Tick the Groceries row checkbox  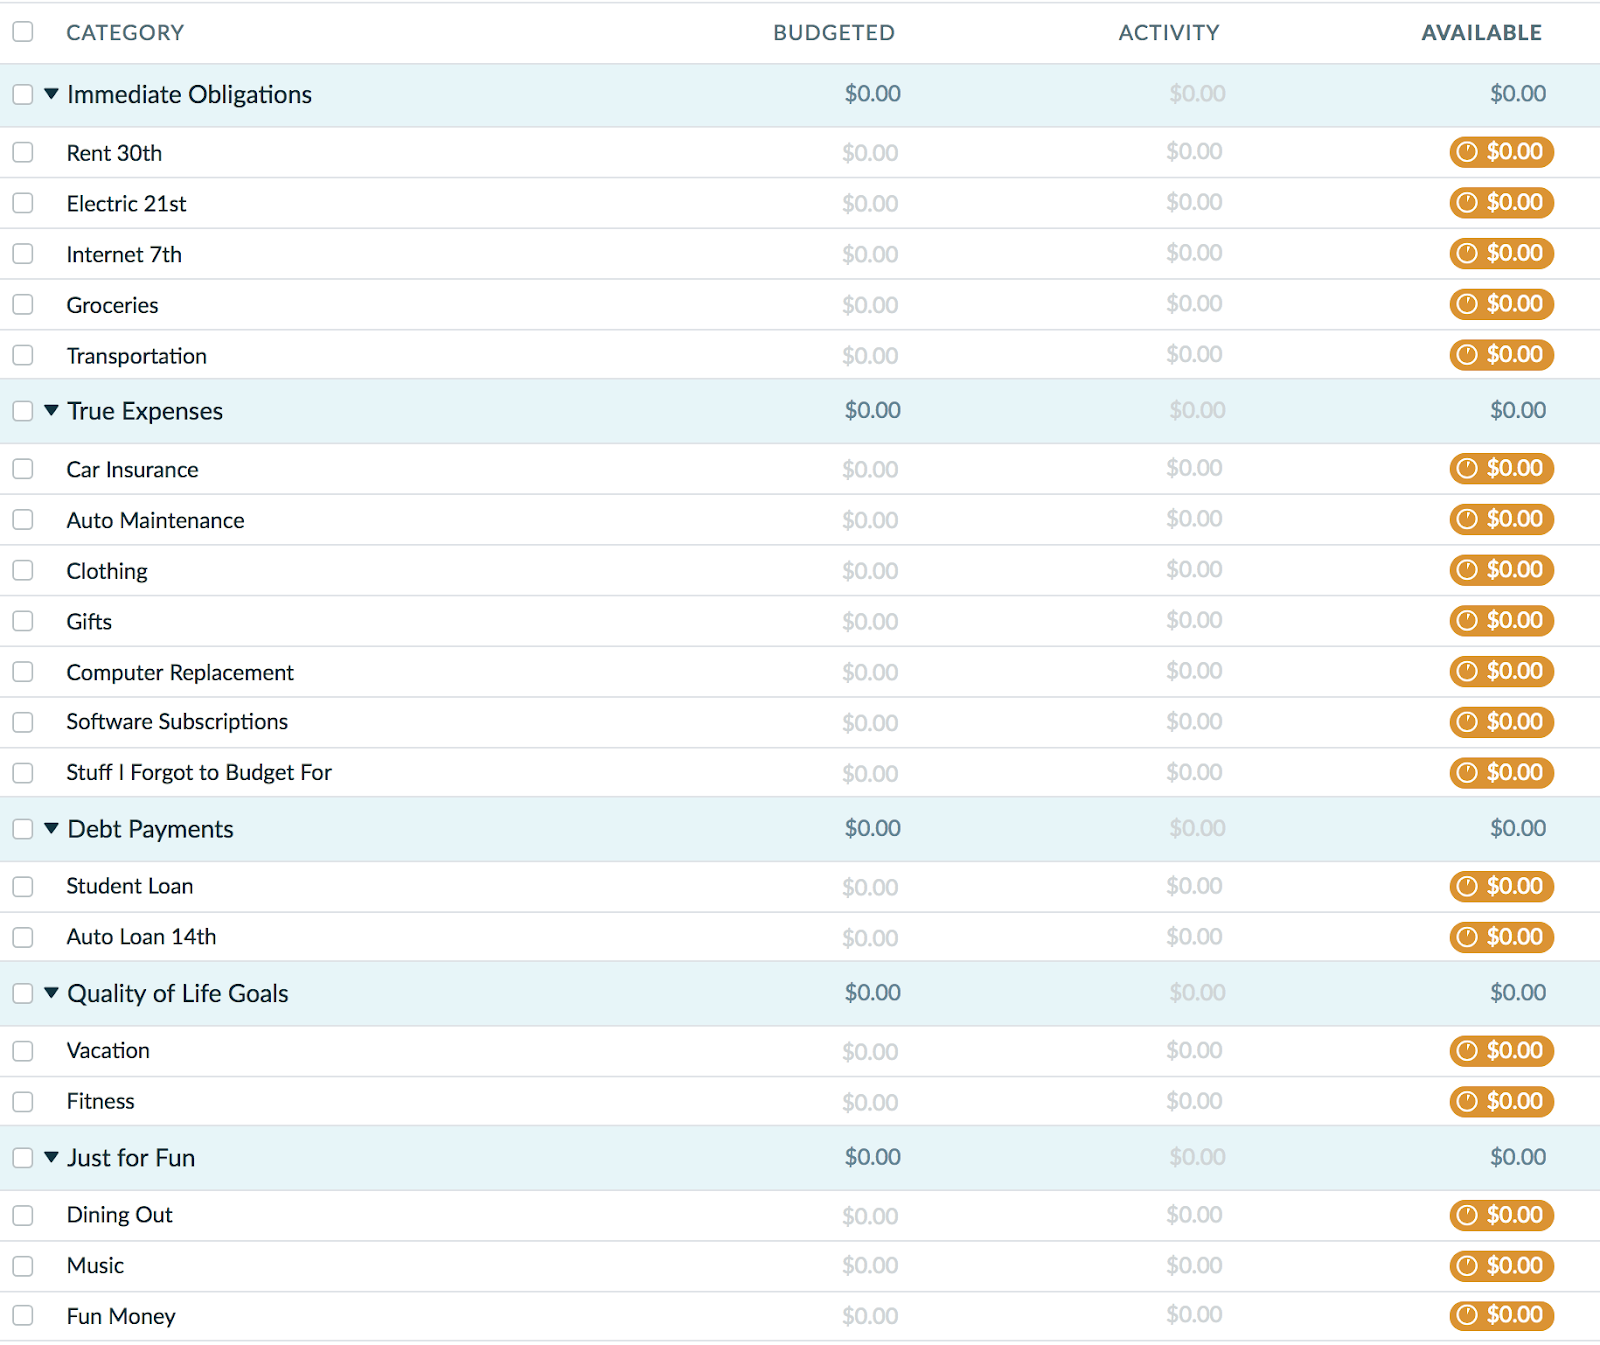tap(23, 304)
